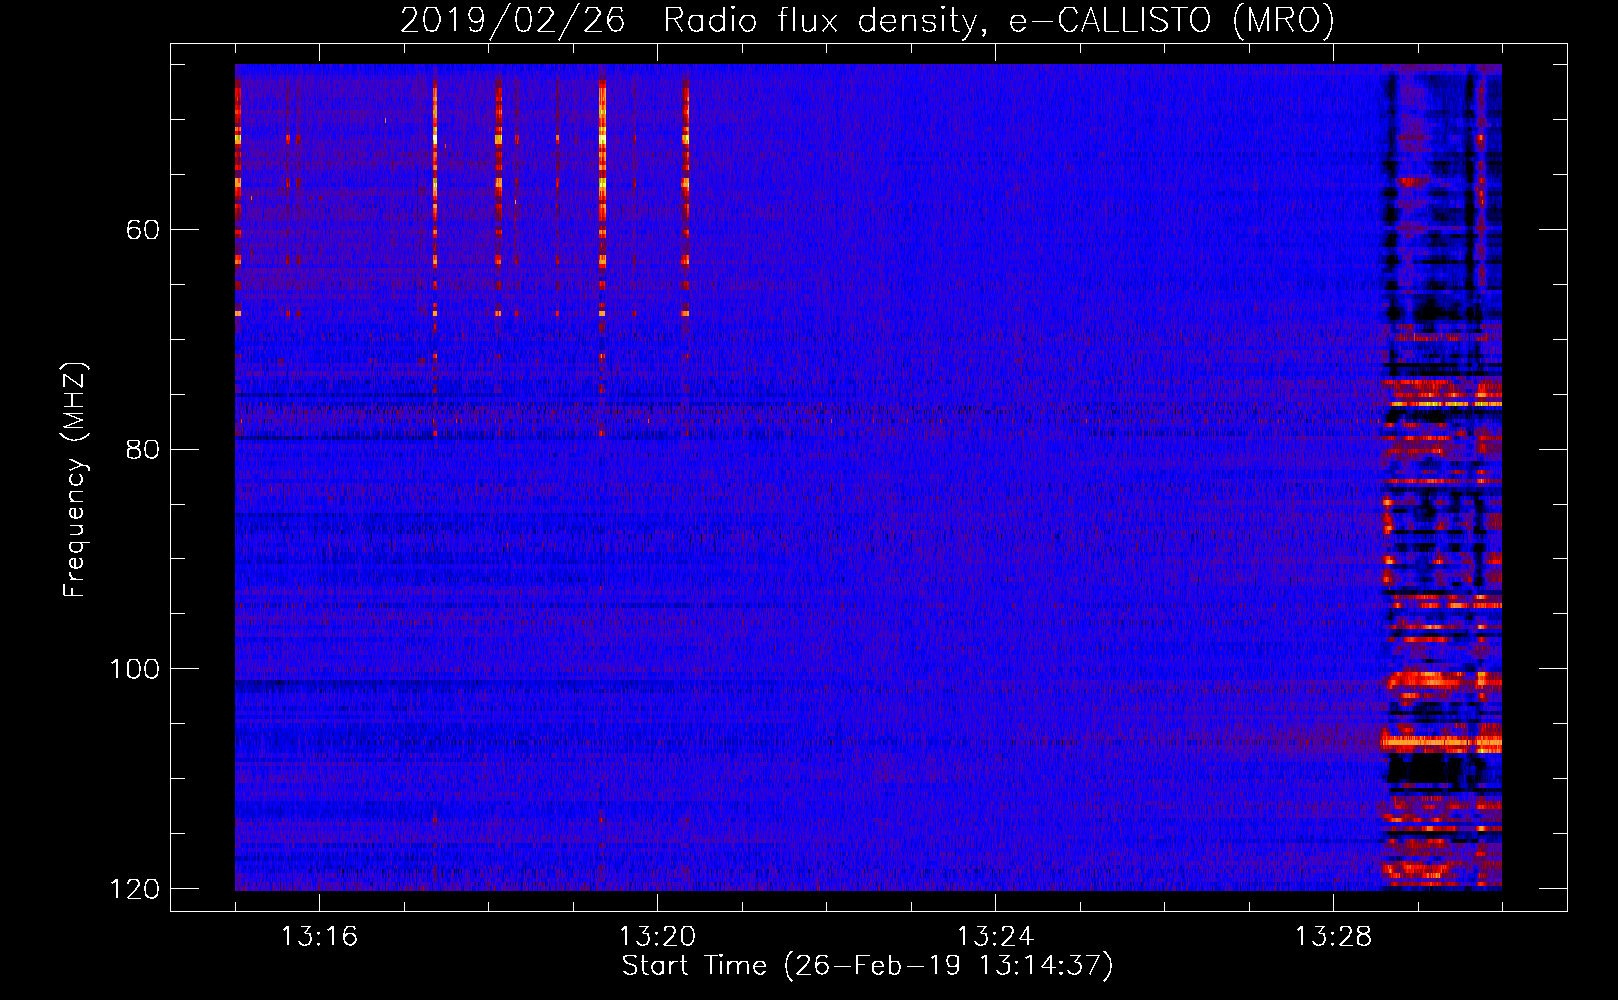1618x1000 pixels.
Task: Click the 13:24 time tick label
Action: pyautogui.click(x=995, y=937)
